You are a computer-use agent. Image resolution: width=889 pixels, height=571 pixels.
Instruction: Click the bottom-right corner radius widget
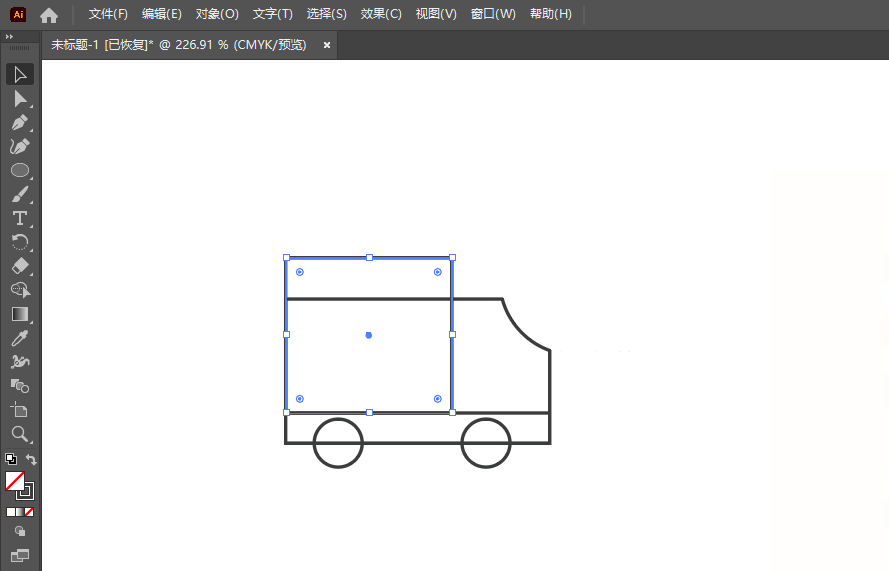tap(438, 399)
